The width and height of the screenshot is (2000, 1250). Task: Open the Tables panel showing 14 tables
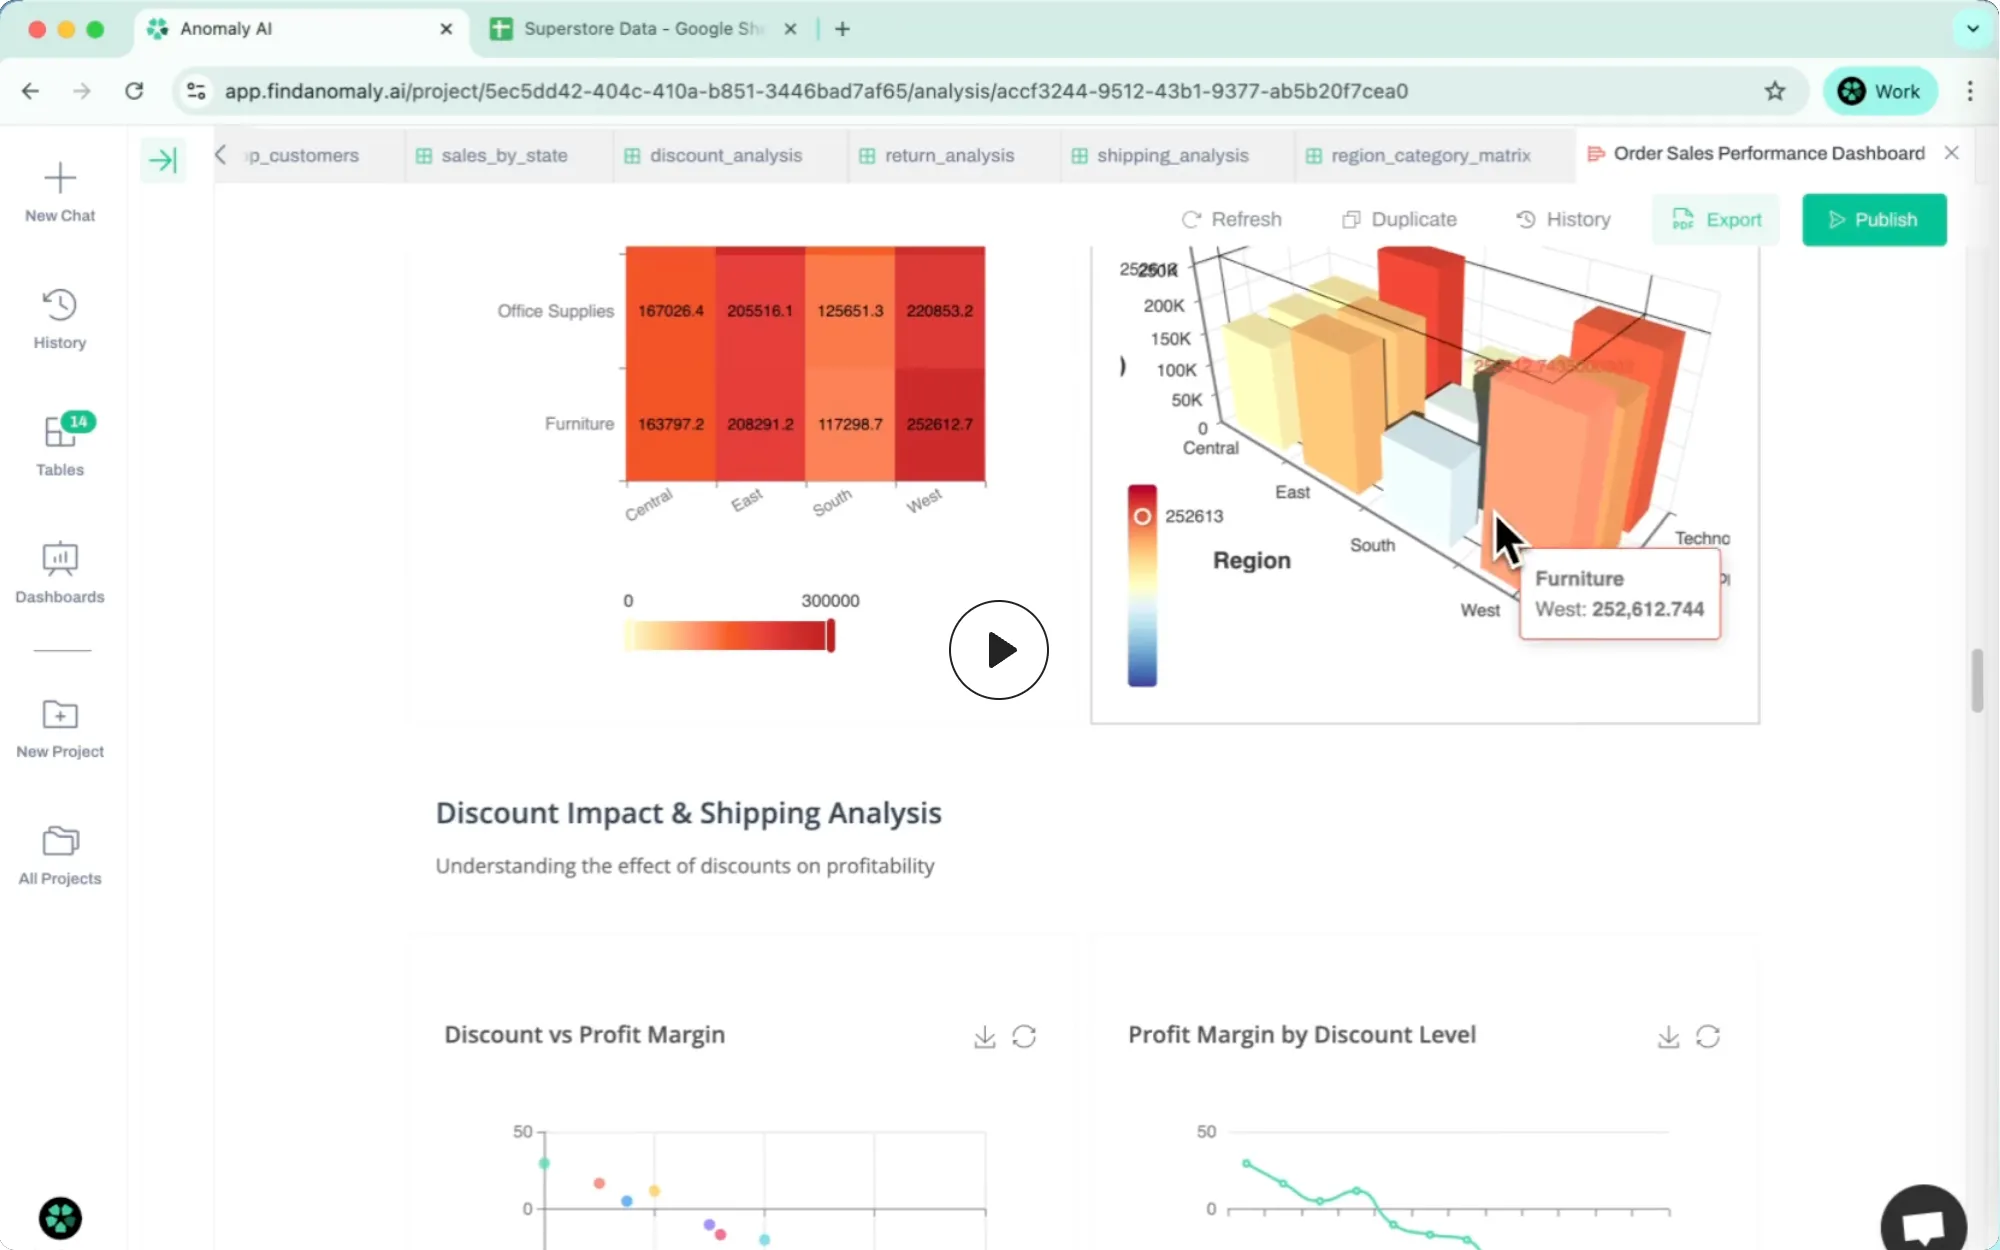pos(59,443)
